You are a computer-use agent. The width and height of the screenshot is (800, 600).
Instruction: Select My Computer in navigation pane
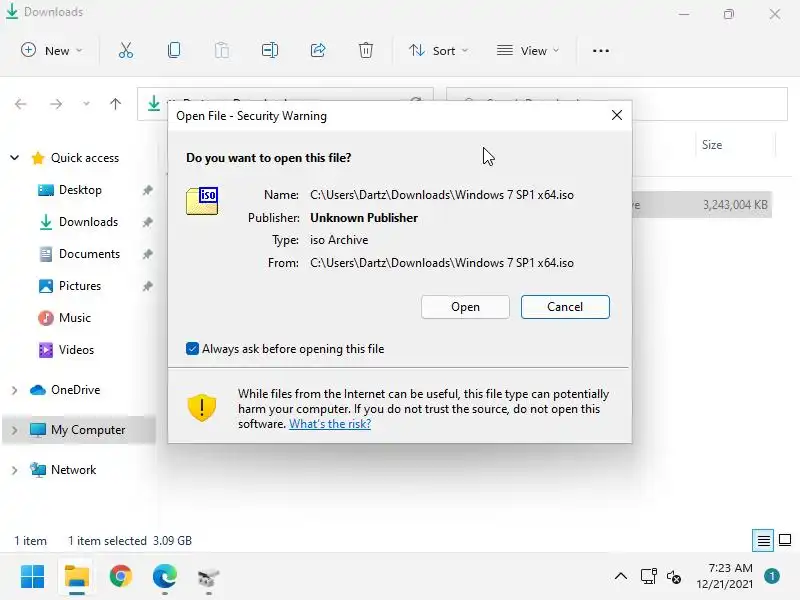click(x=88, y=430)
